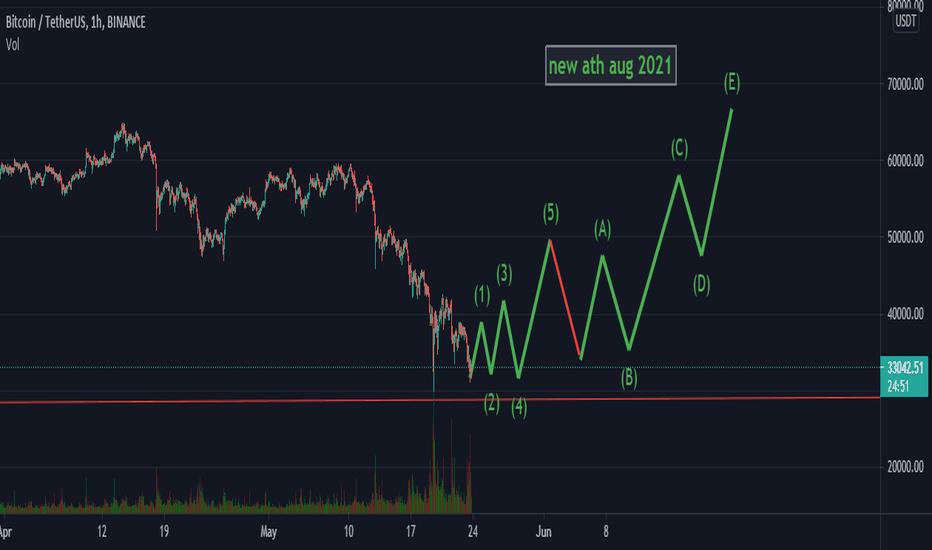Image resolution: width=932 pixels, height=550 pixels.
Task: Click the 10 date axis label
Action: tap(348, 532)
